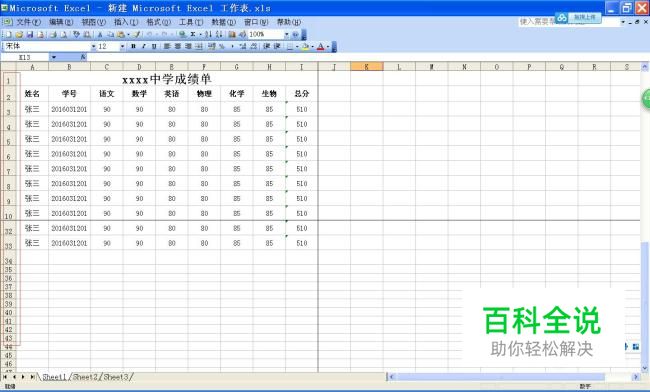Increase decimal places icon
The image size is (650, 392).
click(243, 46)
